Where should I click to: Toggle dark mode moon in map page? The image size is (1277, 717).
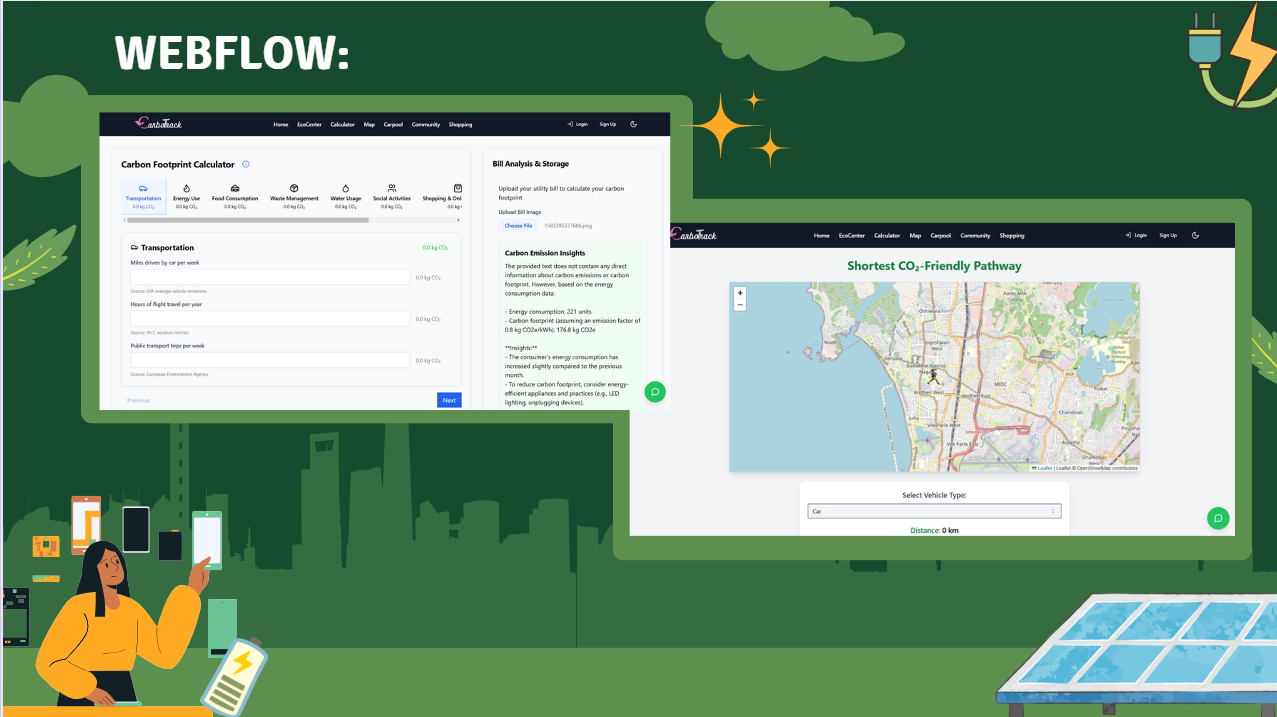pyautogui.click(x=1195, y=235)
